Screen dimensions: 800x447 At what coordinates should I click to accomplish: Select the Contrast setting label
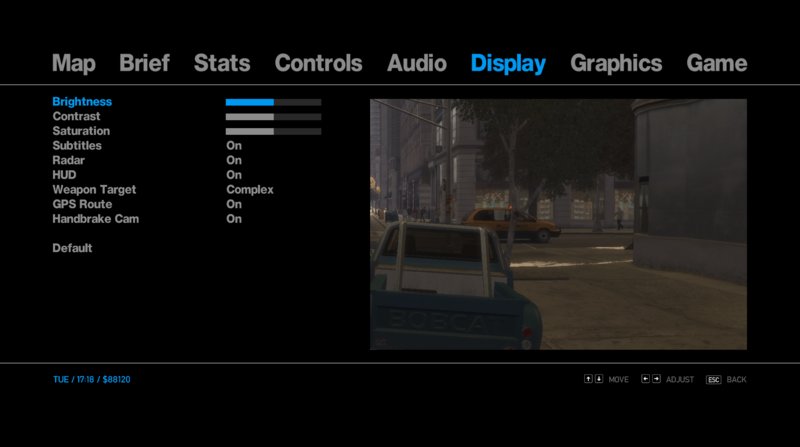click(x=77, y=116)
